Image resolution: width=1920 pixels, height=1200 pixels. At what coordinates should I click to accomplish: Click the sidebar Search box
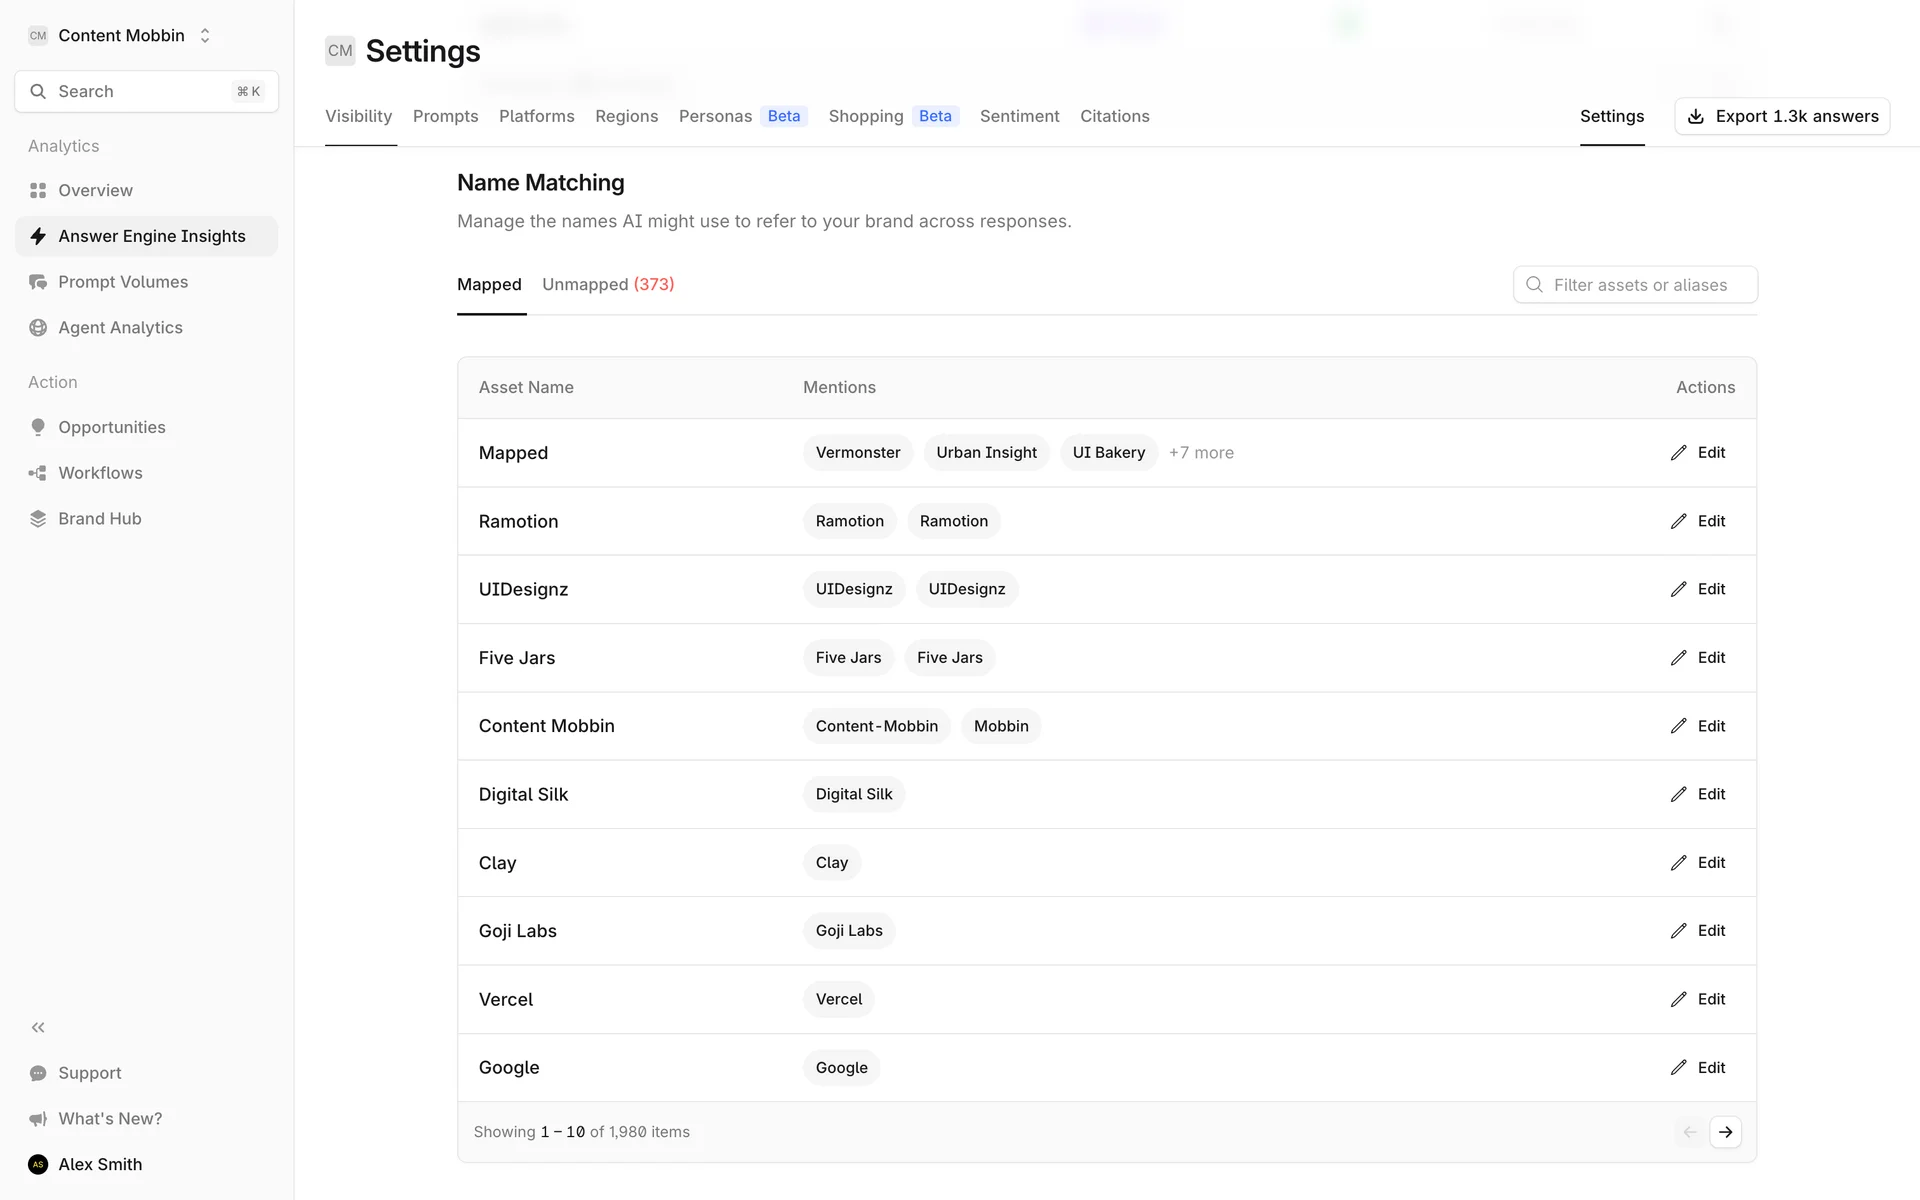pyautogui.click(x=146, y=91)
